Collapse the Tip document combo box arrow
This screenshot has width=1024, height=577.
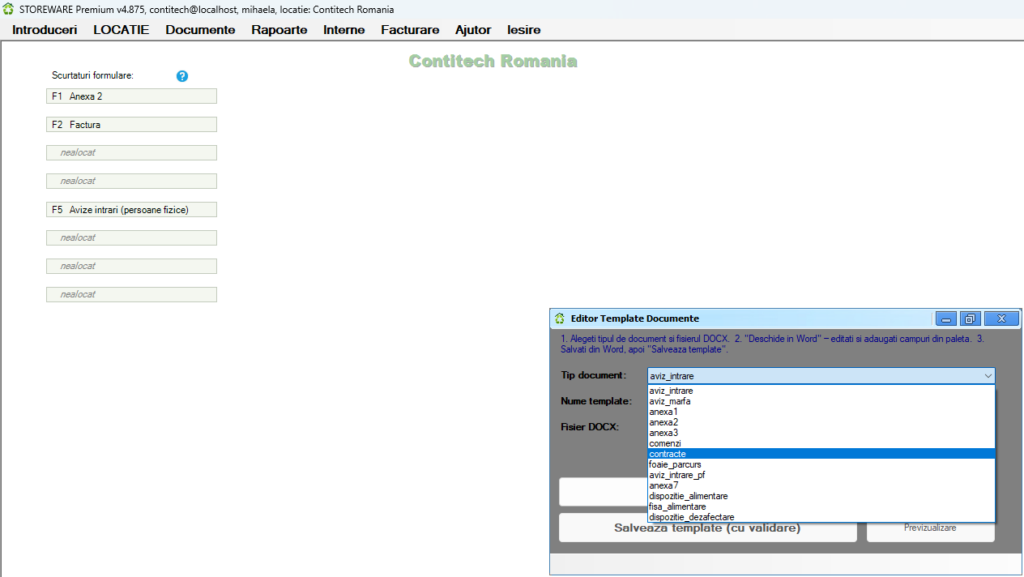[987, 376]
